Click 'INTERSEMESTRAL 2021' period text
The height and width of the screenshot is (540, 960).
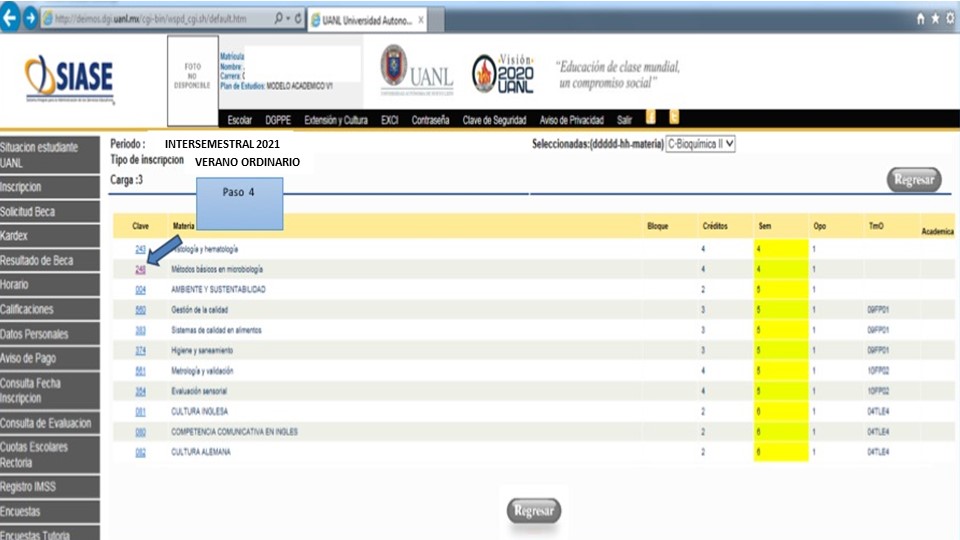(222, 144)
